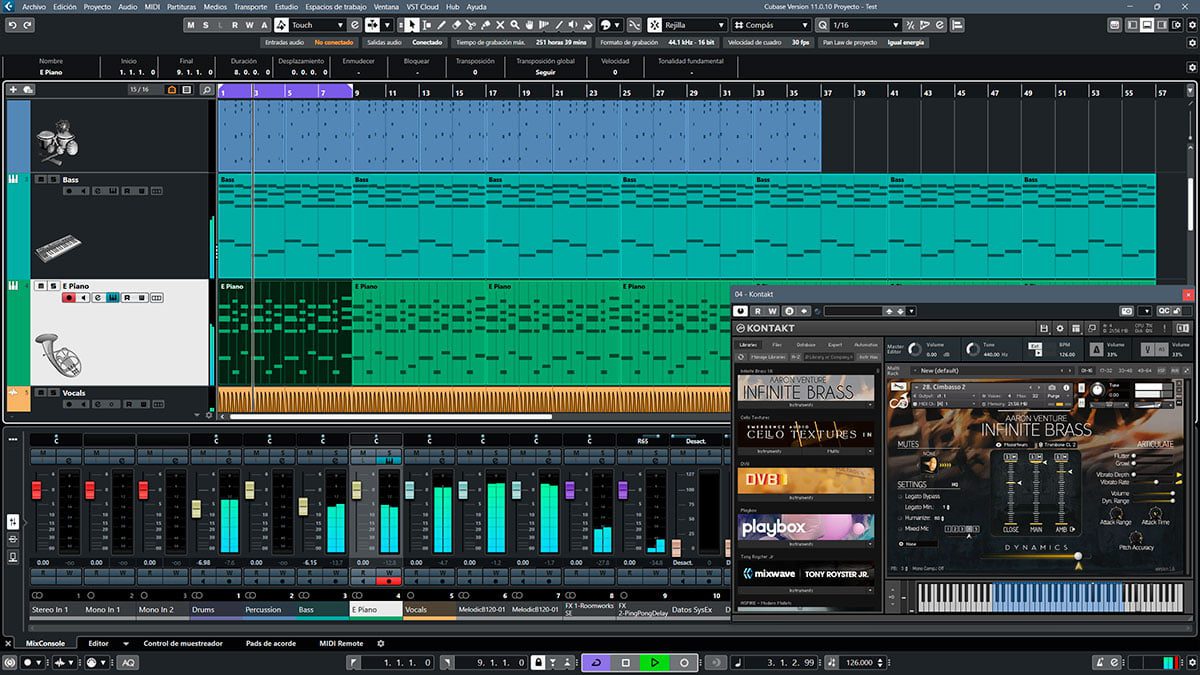1200x675 pixels.
Task: Click the tempo 126.000 field
Action: [x=859, y=662]
